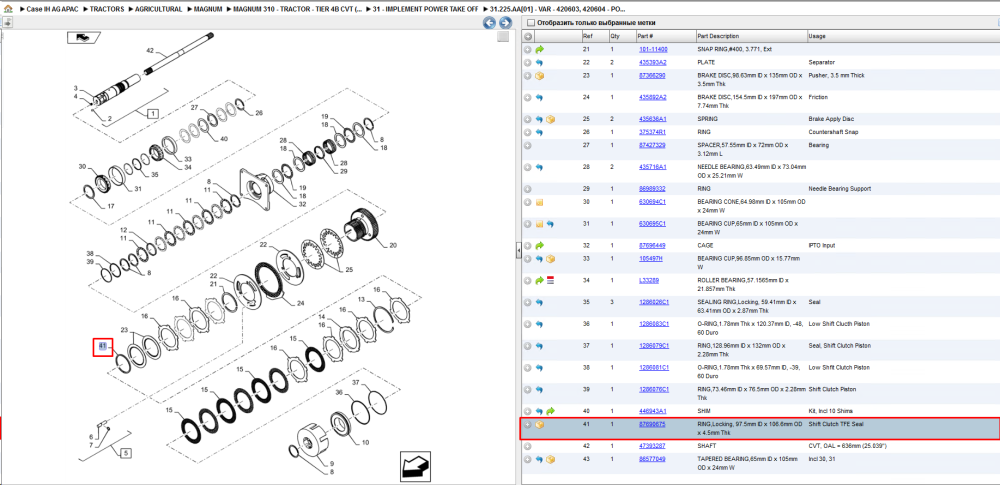Screen dimensions: 1000x485
Task: Open part number link for PLATE row 22
Action: (652, 63)
